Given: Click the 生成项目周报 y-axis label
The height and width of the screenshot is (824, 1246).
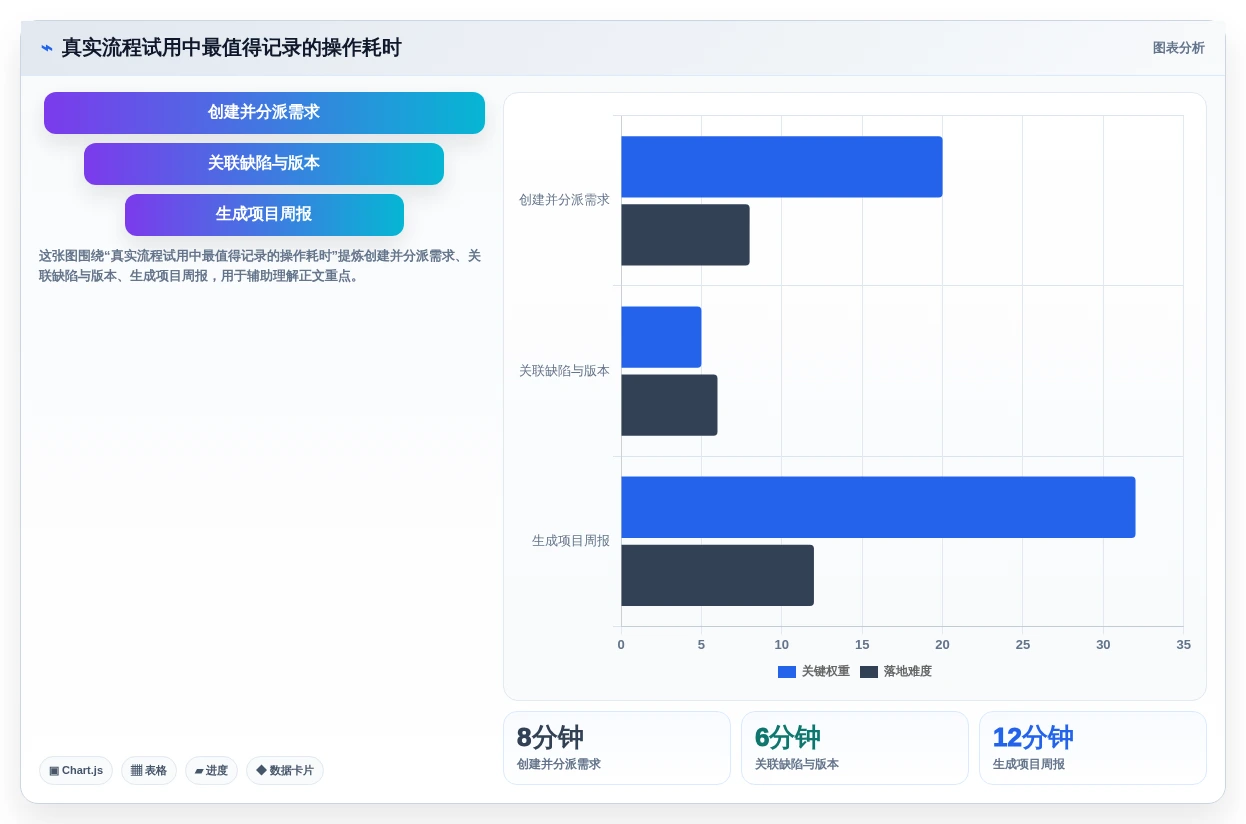Looking at the screenshot, I should coord(571,541).
